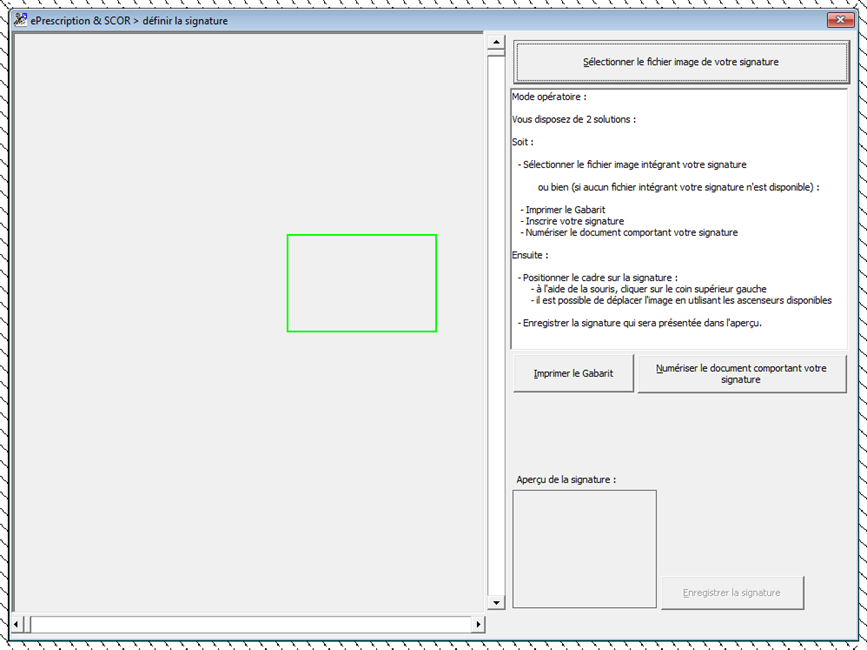The image size is (867, 650).
Task: Click the text 'Vous disposez de 2 solutions :'
Action: click(574, 119)
